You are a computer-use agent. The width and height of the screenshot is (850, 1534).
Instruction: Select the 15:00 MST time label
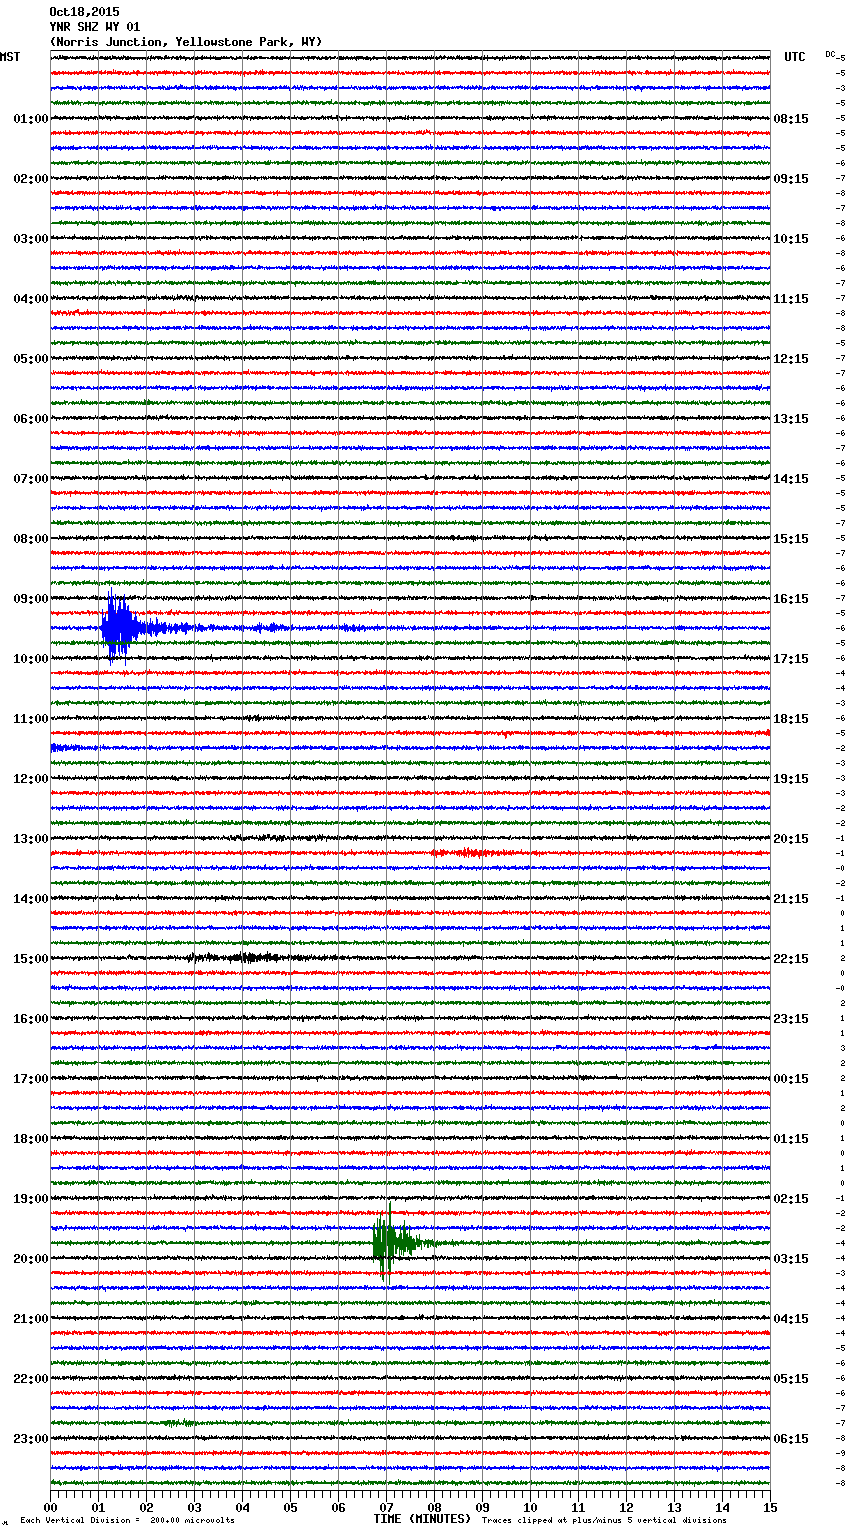[30, 959]
